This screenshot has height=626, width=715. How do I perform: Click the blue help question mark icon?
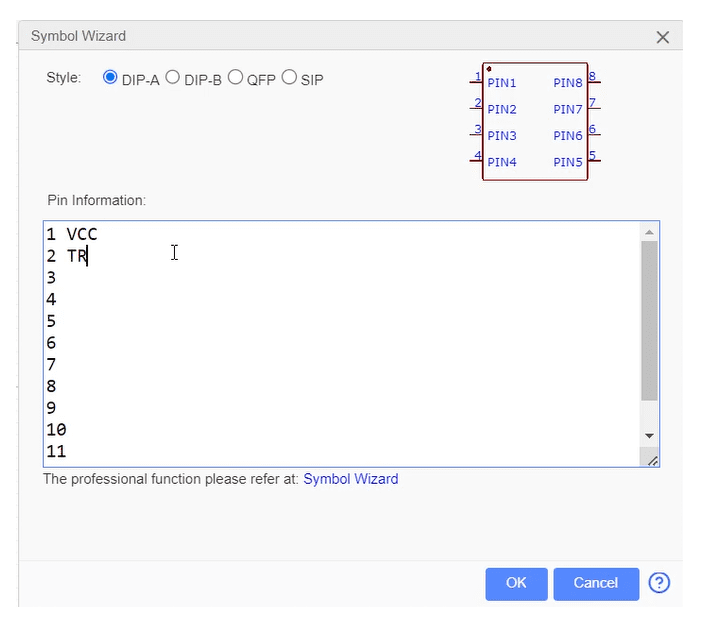[x=659, y=583]
